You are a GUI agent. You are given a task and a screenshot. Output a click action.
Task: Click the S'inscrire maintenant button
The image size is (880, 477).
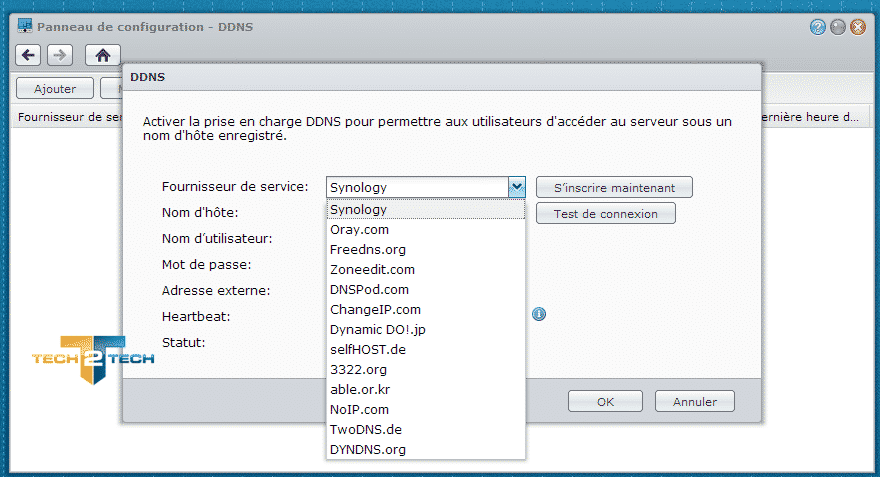[x=614, y=187]
